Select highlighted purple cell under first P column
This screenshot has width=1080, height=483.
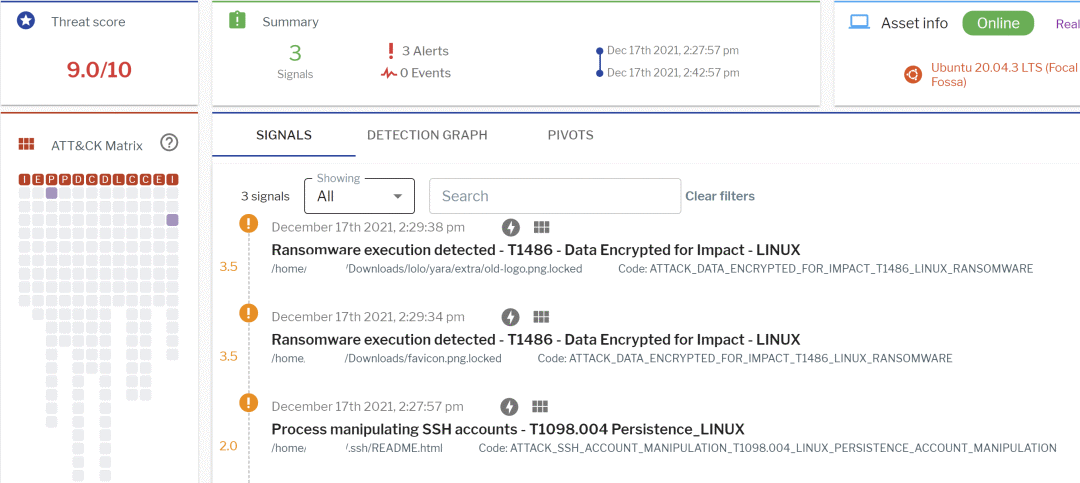click(52, 193)
